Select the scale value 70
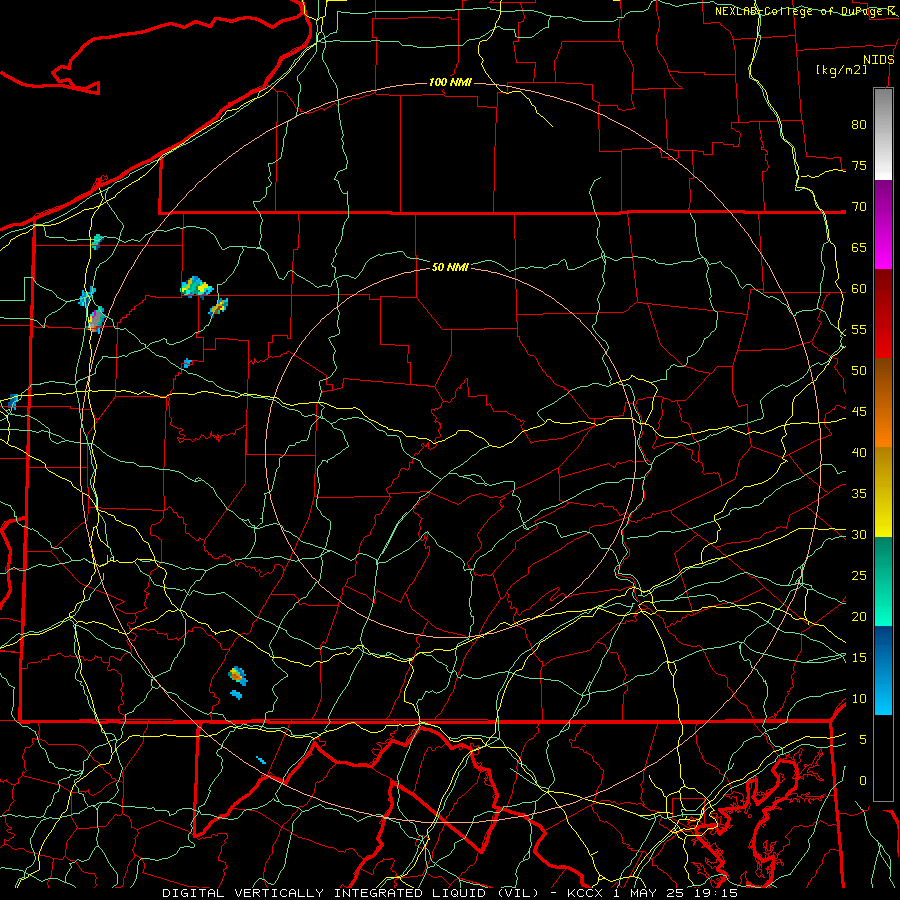 859,207
